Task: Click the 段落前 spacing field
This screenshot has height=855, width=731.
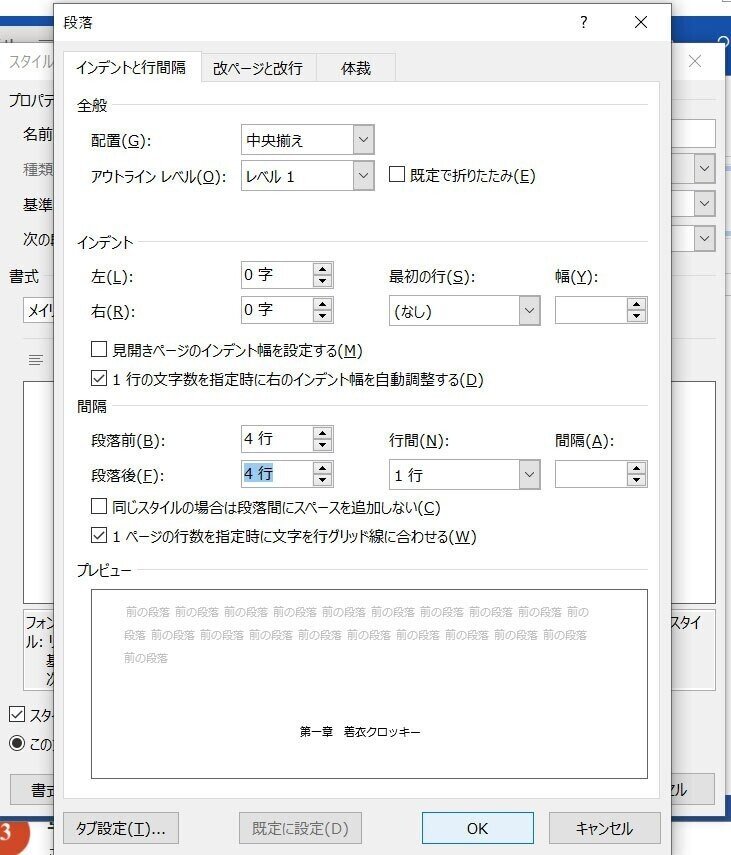Action: click(277, 439)
